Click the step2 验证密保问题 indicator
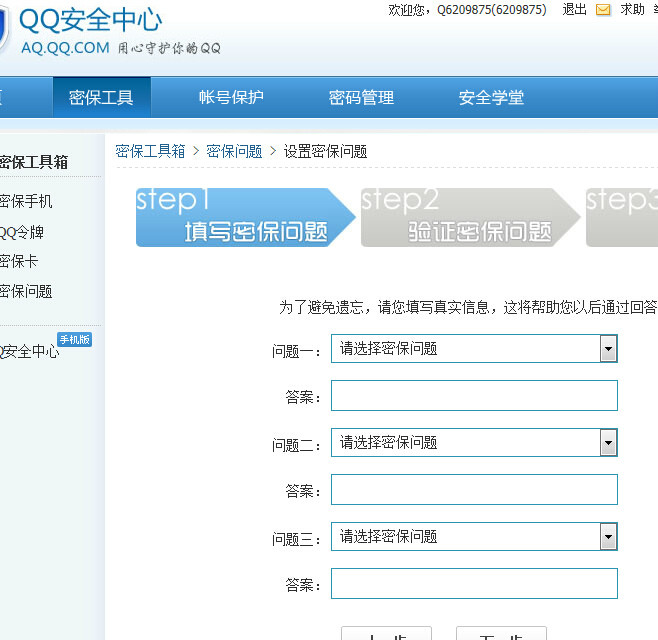This screenshot has width=658, height=640. [470, 217]
